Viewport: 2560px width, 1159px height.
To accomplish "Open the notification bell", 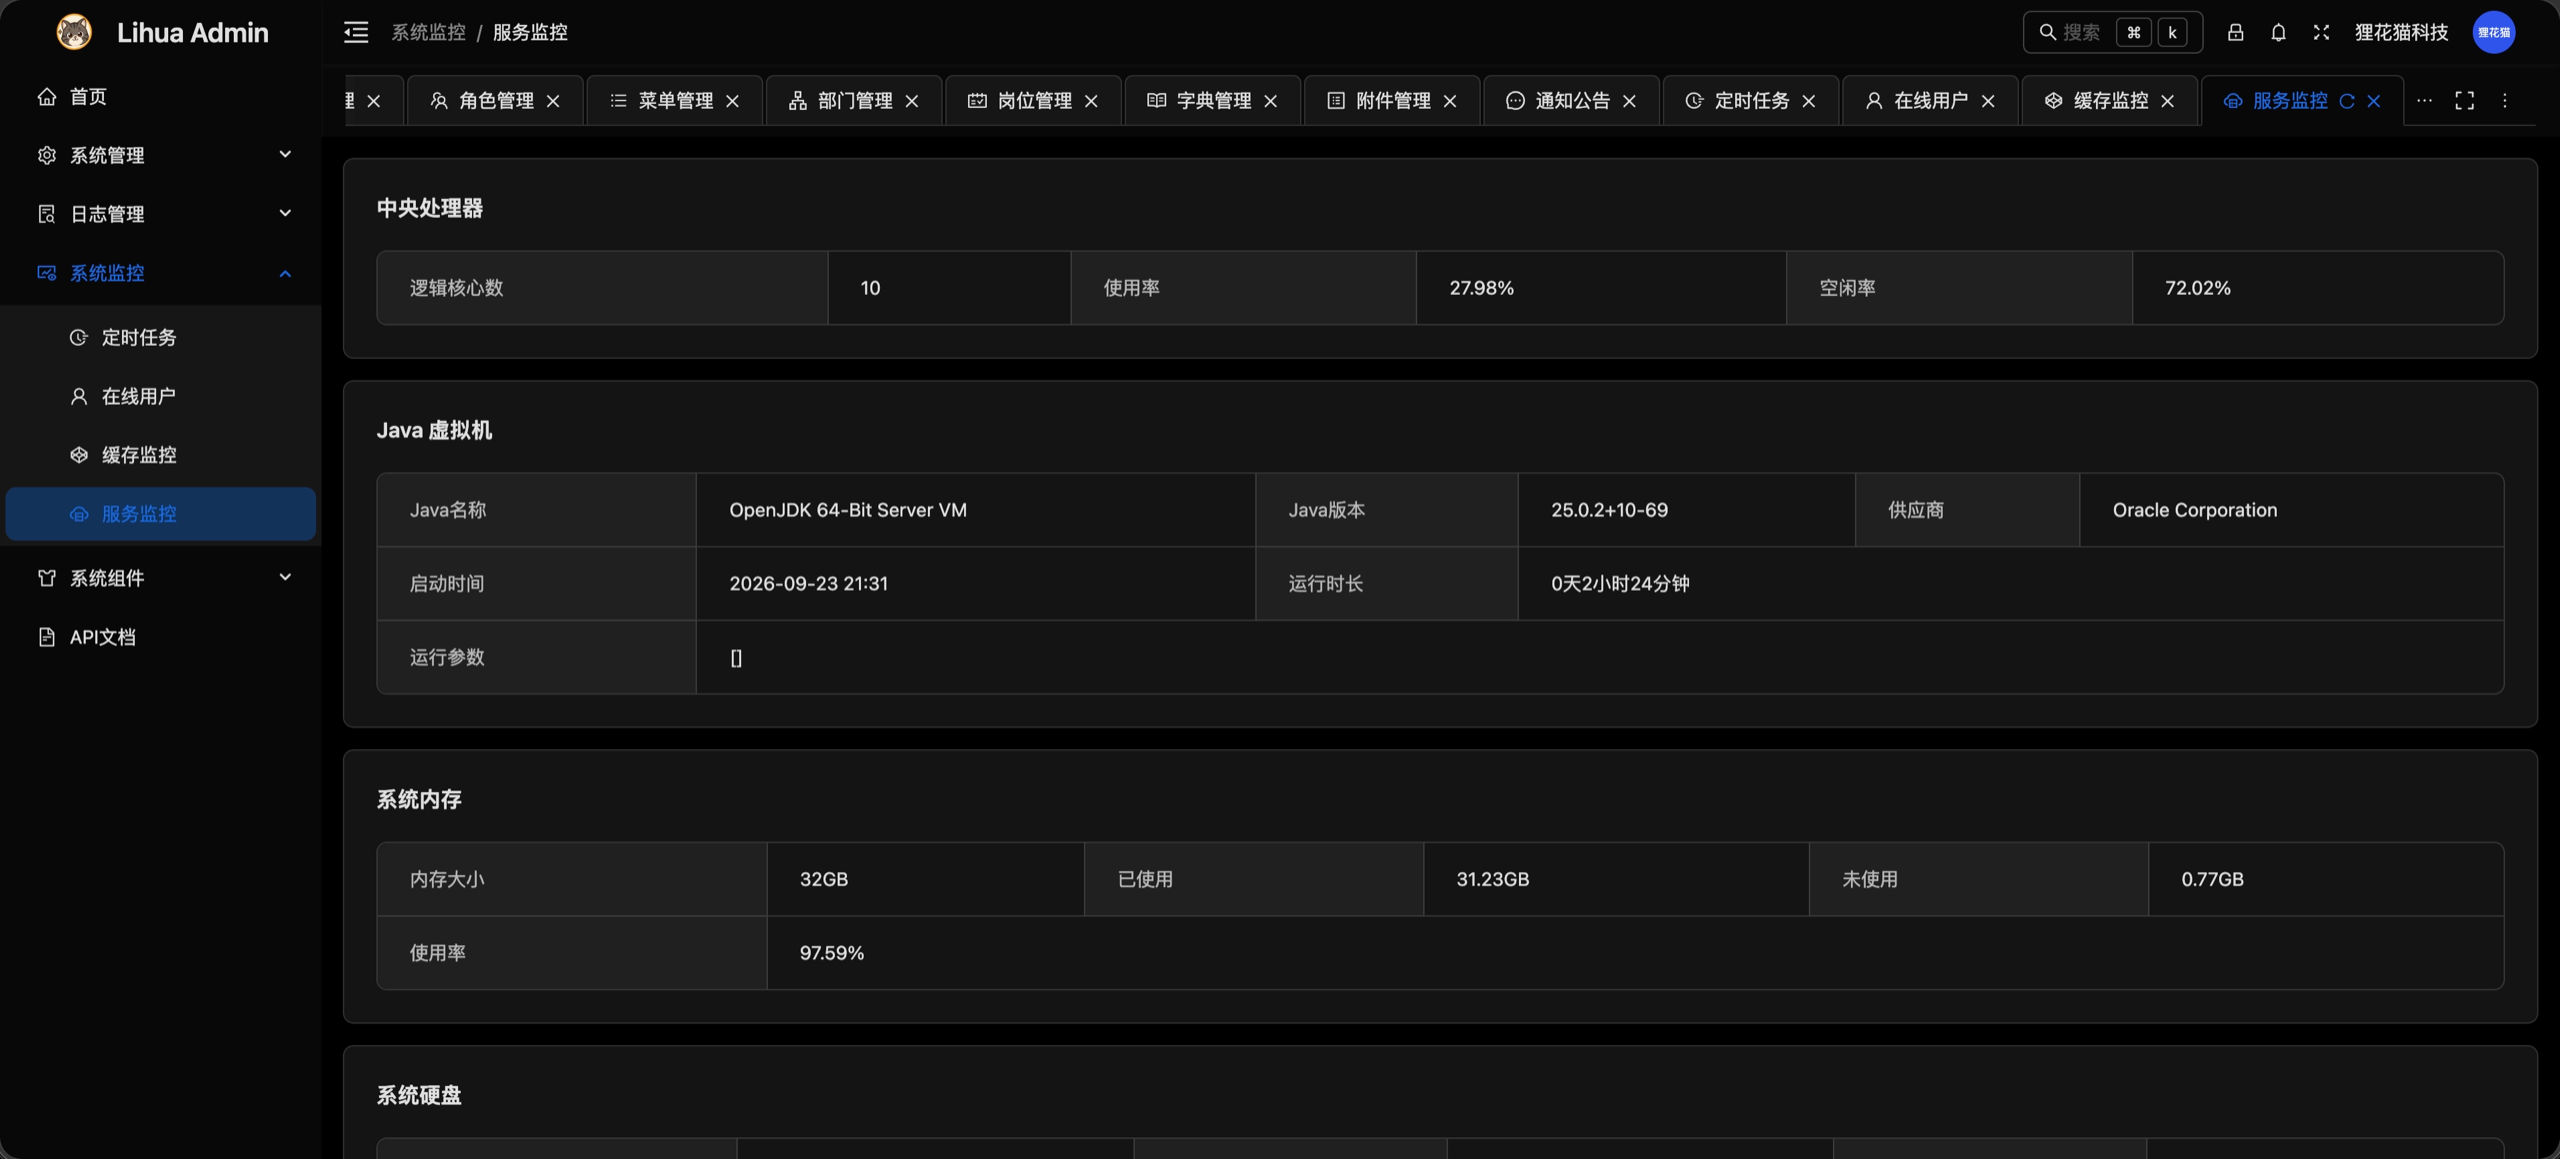I will point(2278,33).
